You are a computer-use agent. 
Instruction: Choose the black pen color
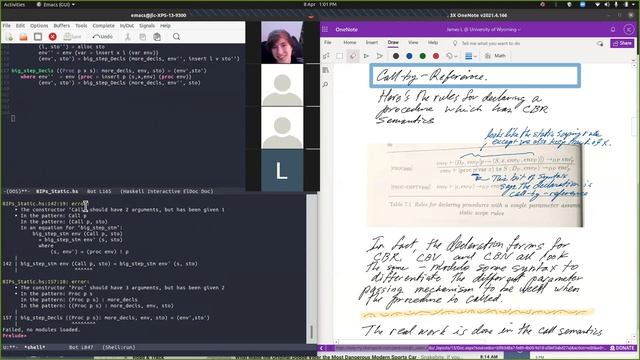click(x=396, y=56)
